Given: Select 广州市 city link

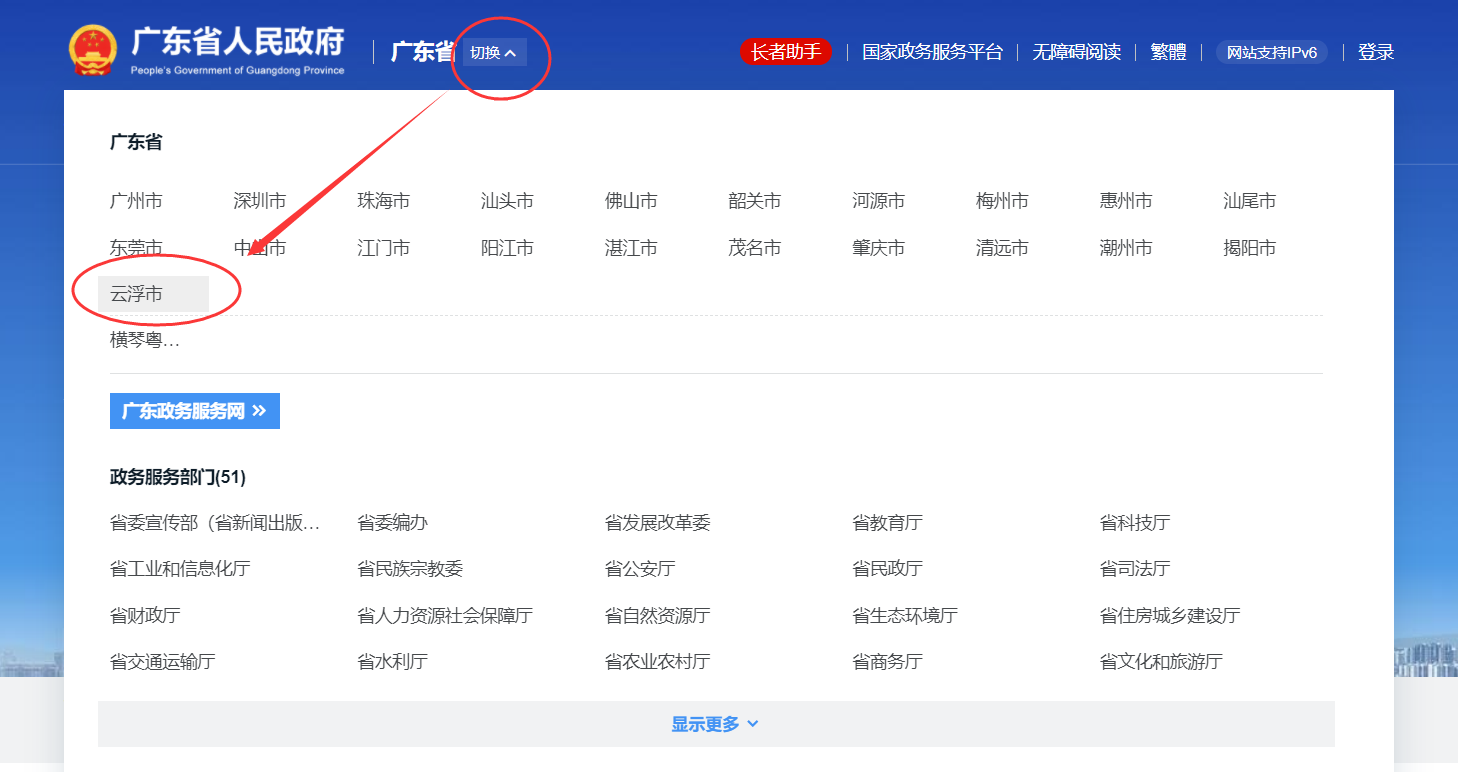Looking at the screenshot, I should [137, 200].
